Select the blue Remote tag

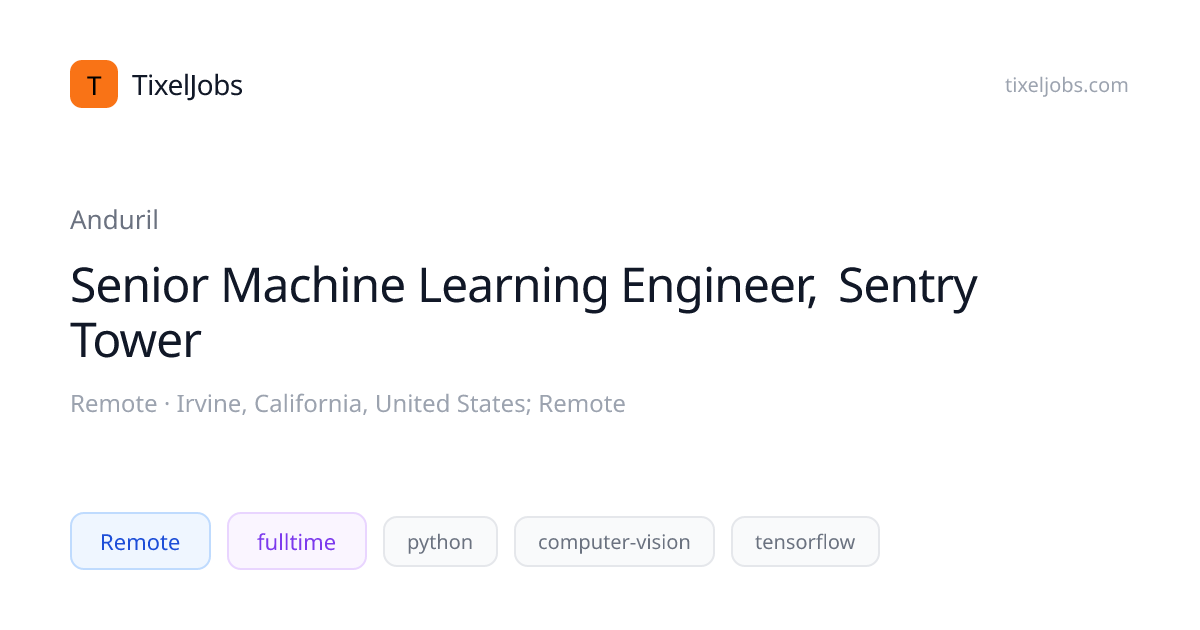140,542
